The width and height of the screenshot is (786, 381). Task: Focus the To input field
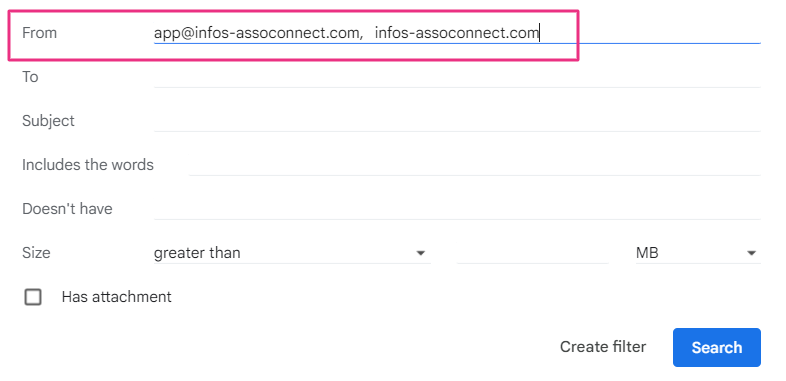pyautogui.click(x=457, y=77)
